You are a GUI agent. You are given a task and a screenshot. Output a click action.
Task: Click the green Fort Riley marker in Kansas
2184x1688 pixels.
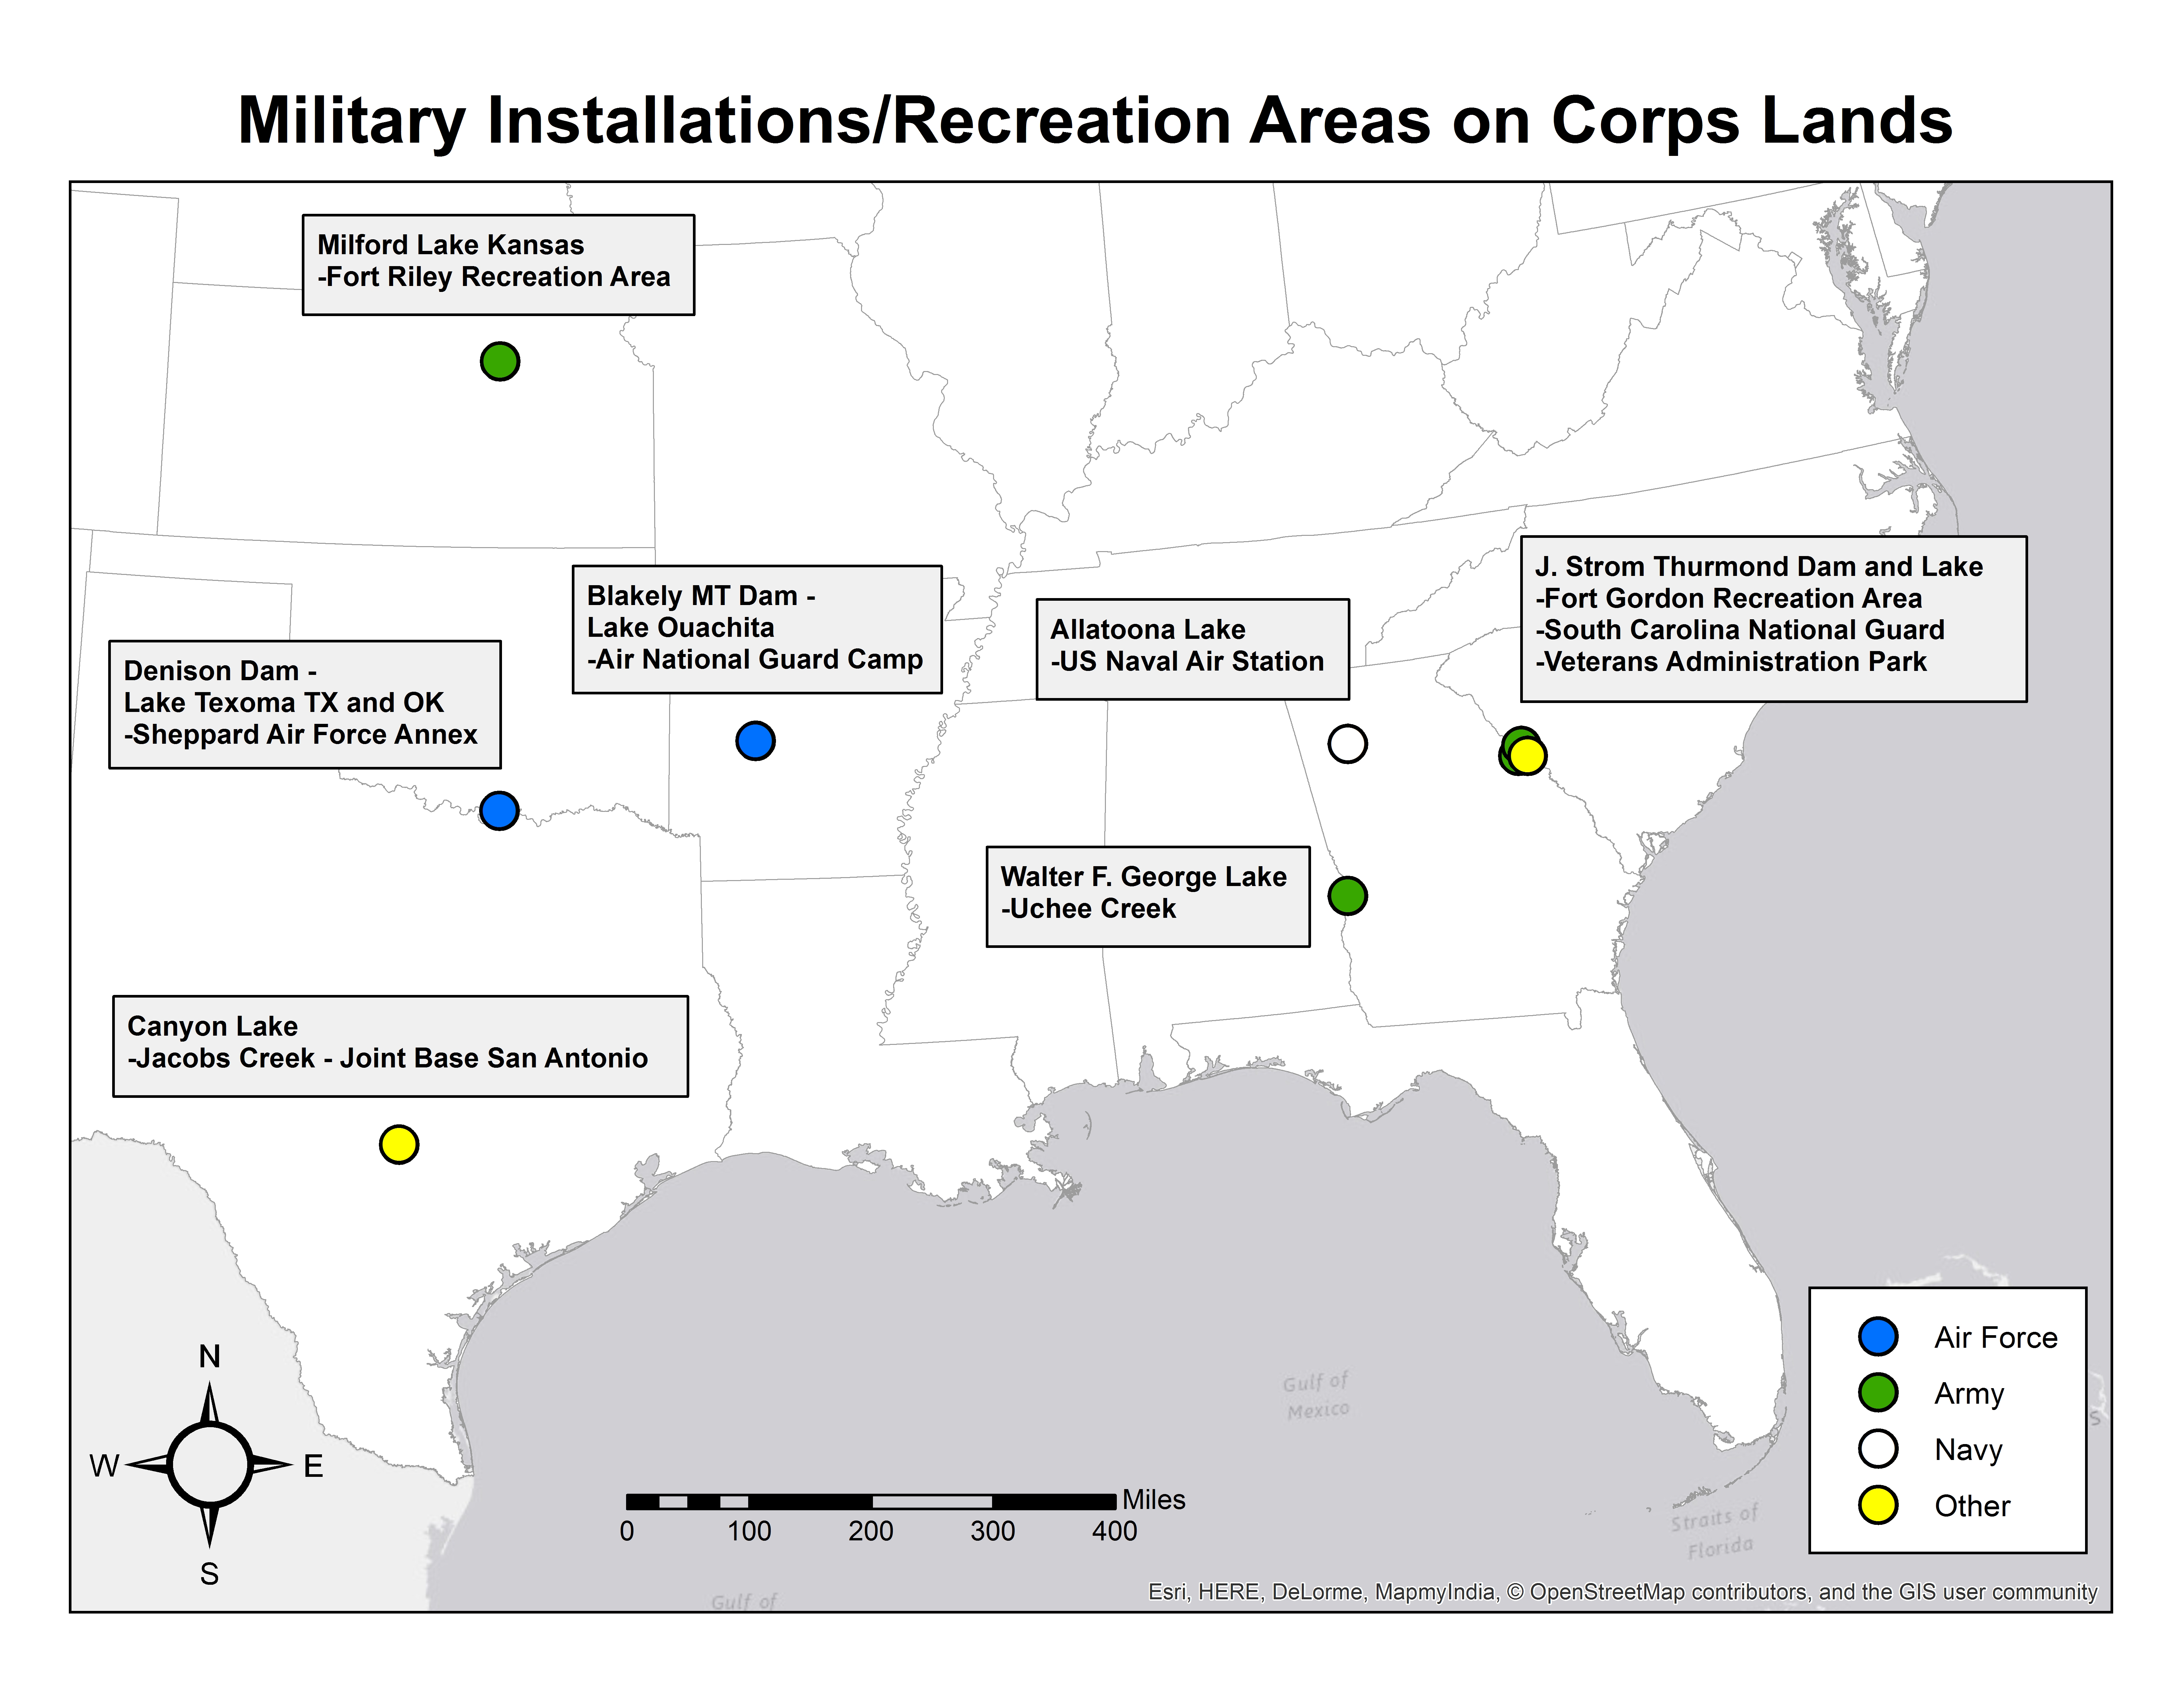click(500, 361)
